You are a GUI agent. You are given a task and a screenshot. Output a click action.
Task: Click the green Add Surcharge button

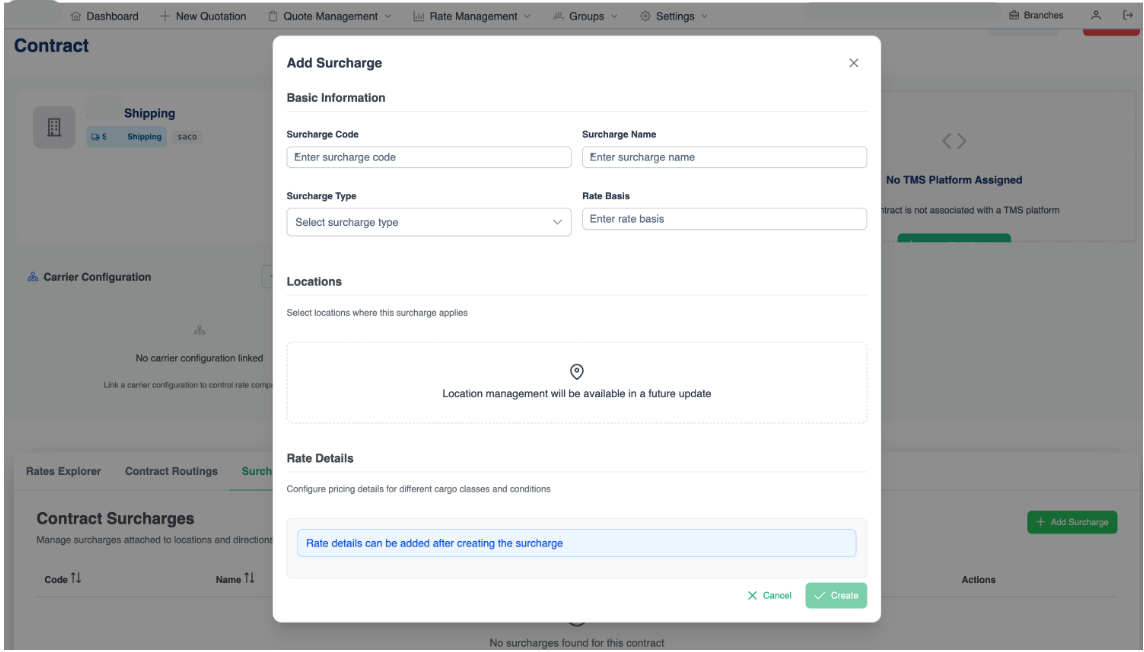(1071, 522)
